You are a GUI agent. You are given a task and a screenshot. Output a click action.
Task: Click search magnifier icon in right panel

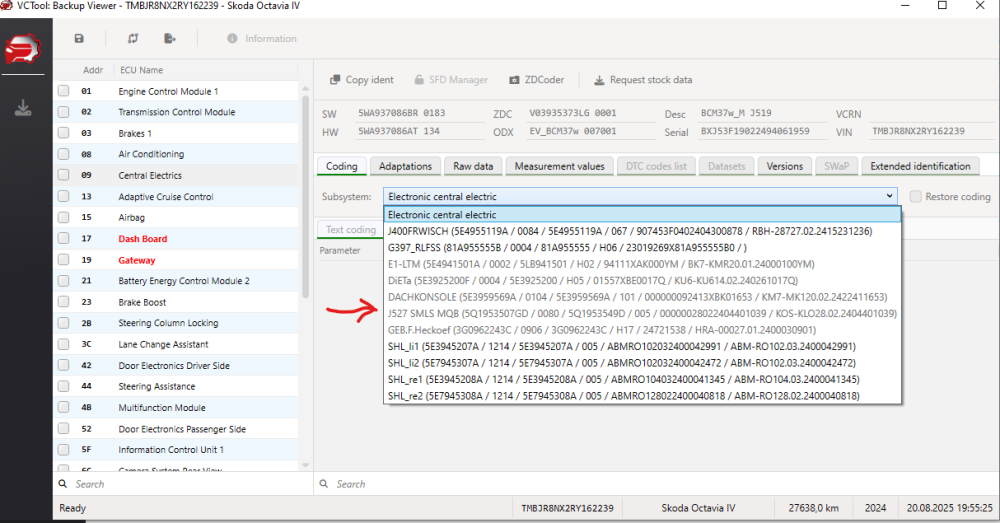(324, 484)
